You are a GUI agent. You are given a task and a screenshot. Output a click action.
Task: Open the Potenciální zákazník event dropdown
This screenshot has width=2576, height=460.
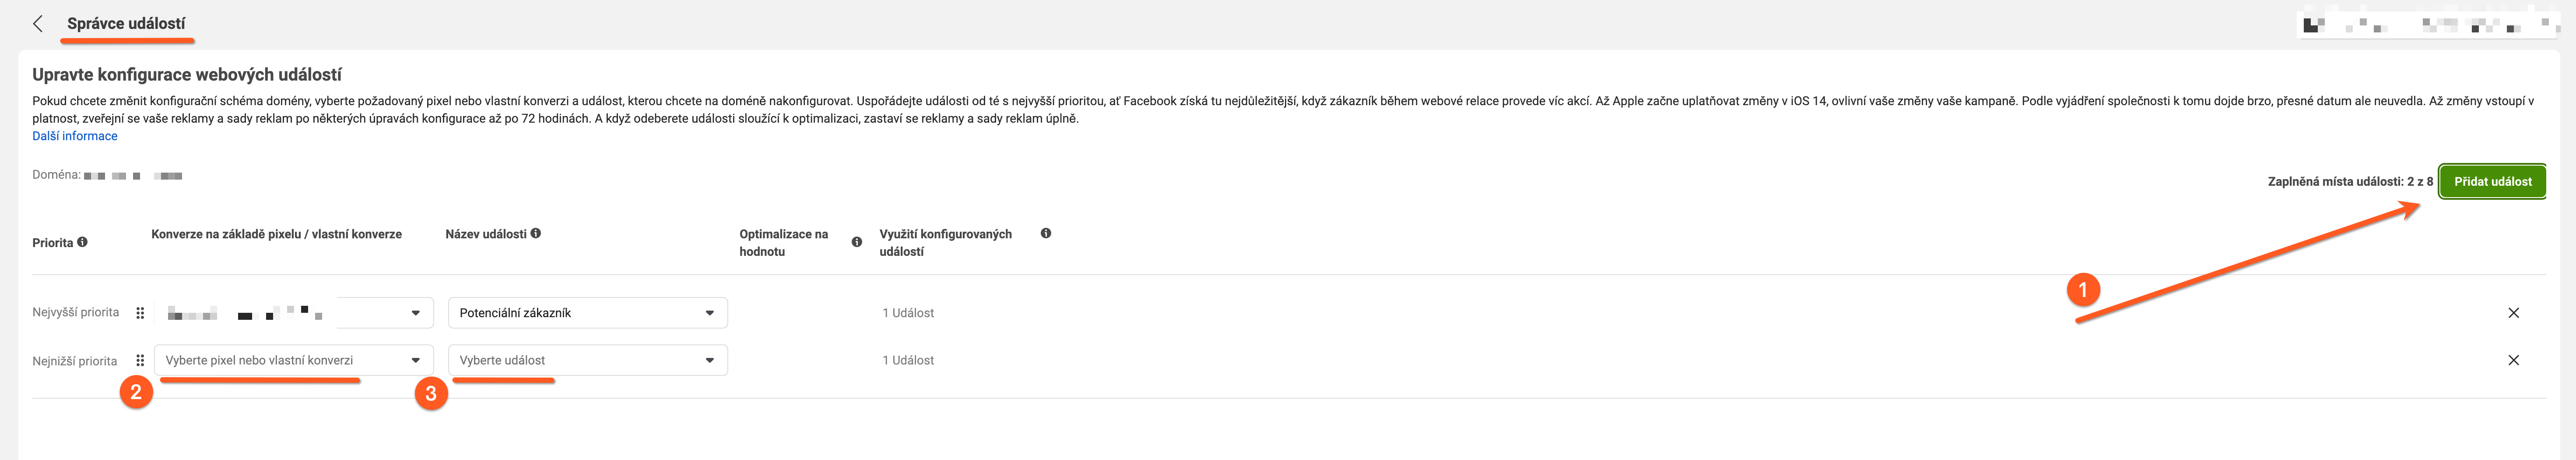[x=588, y=313]
